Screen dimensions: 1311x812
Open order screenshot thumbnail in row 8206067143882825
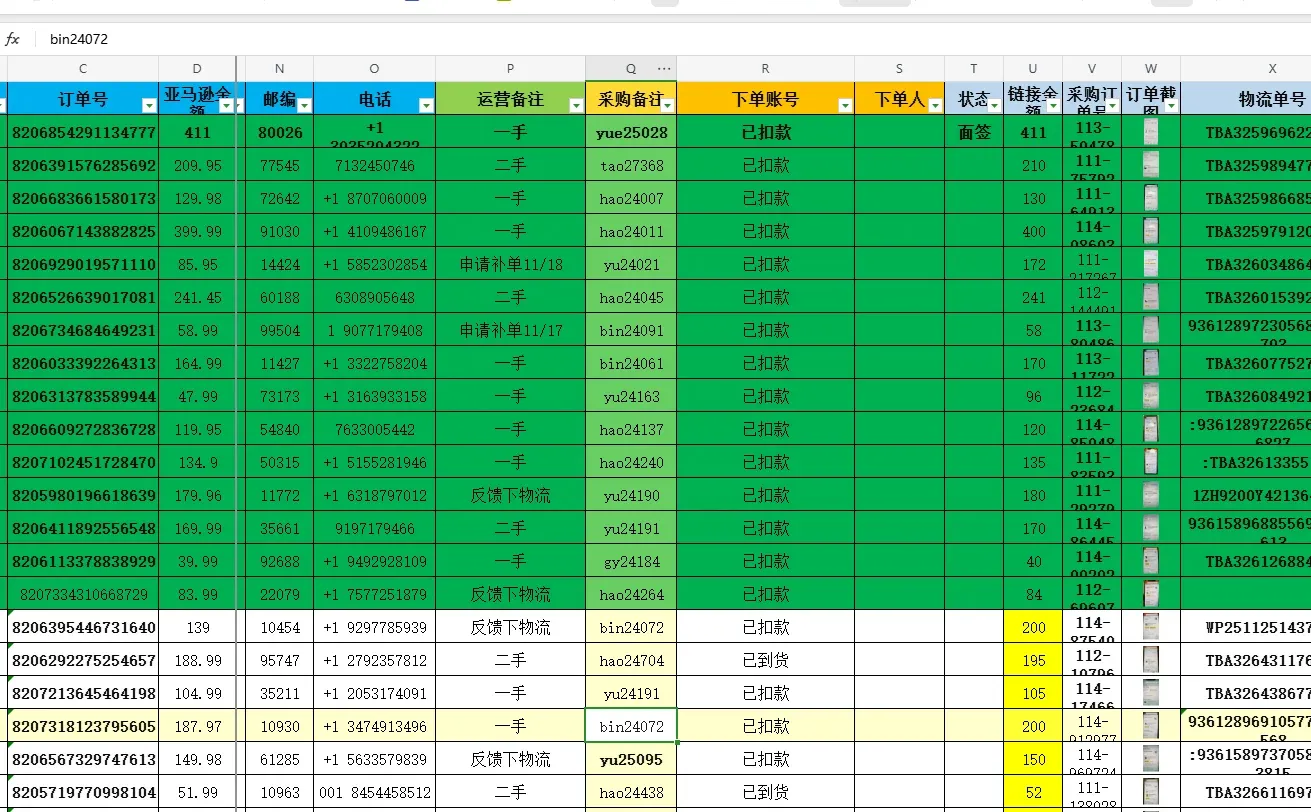click(x=1151, y=231)
